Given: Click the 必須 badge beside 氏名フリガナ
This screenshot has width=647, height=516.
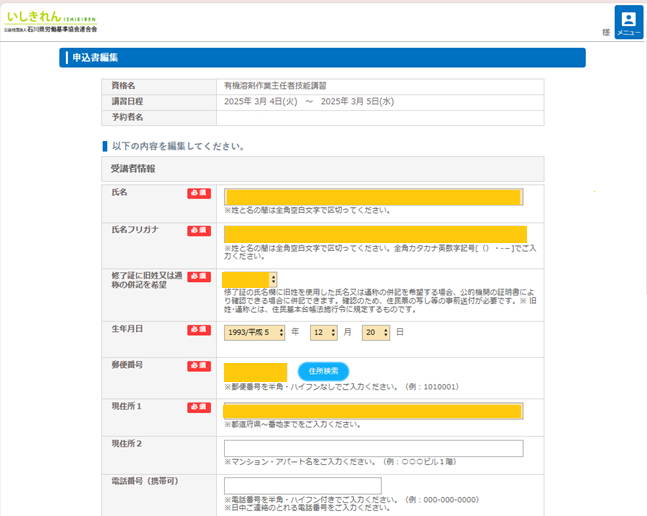Looking at the screenshot, I should pos(199,231).
